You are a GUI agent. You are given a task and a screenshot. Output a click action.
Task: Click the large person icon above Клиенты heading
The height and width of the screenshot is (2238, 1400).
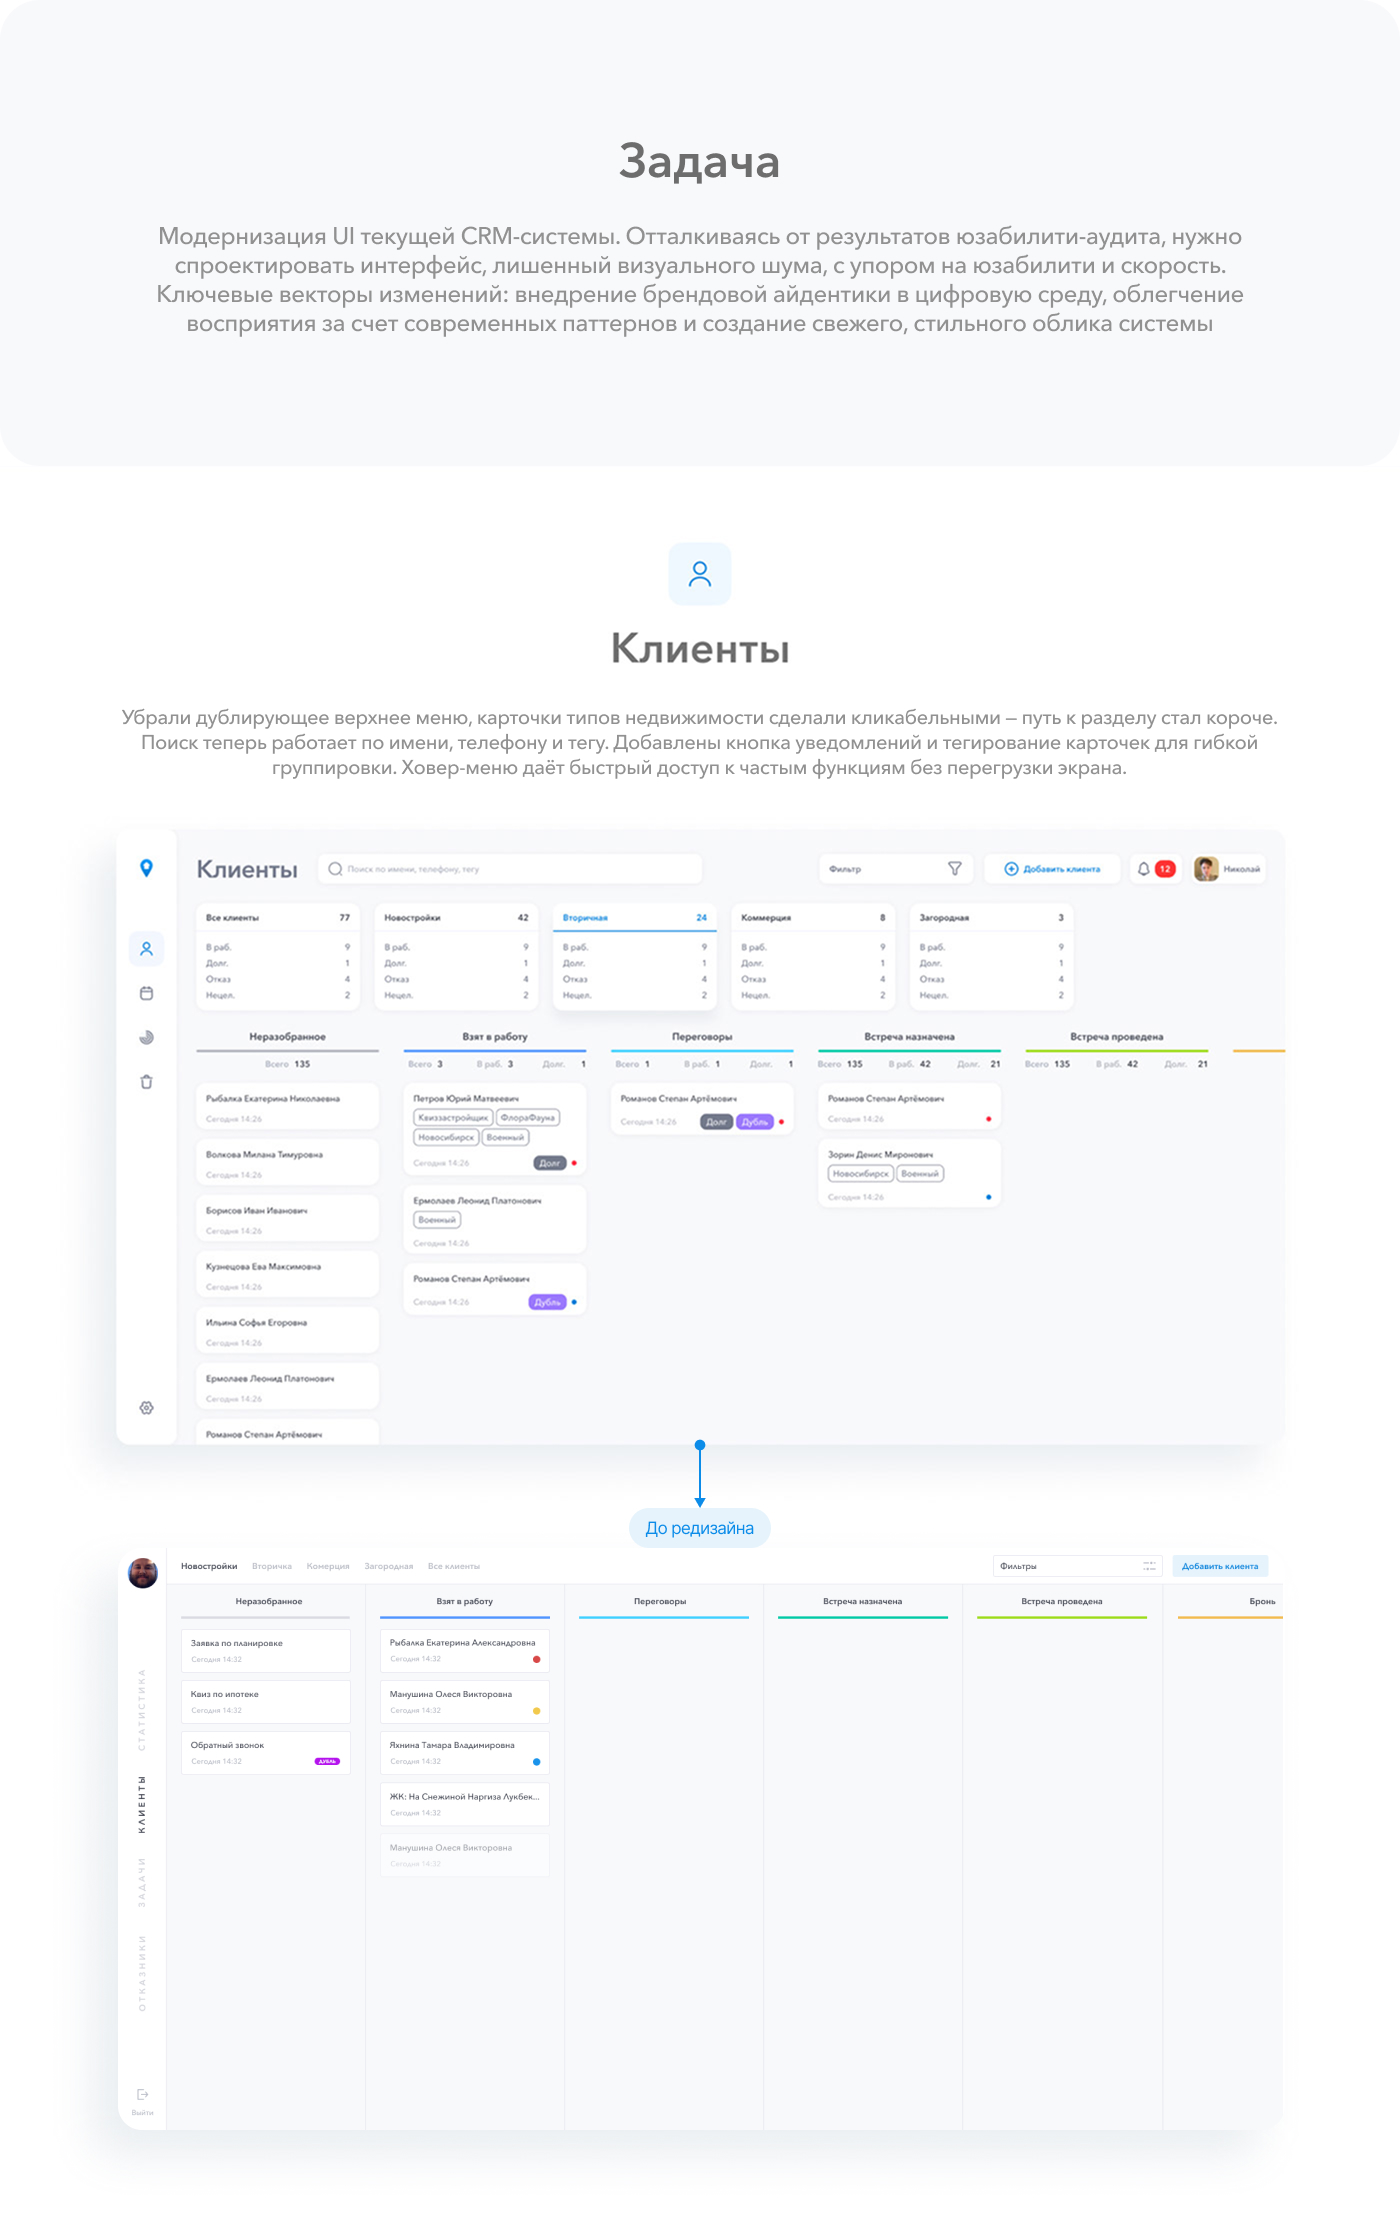pos(700,574)
